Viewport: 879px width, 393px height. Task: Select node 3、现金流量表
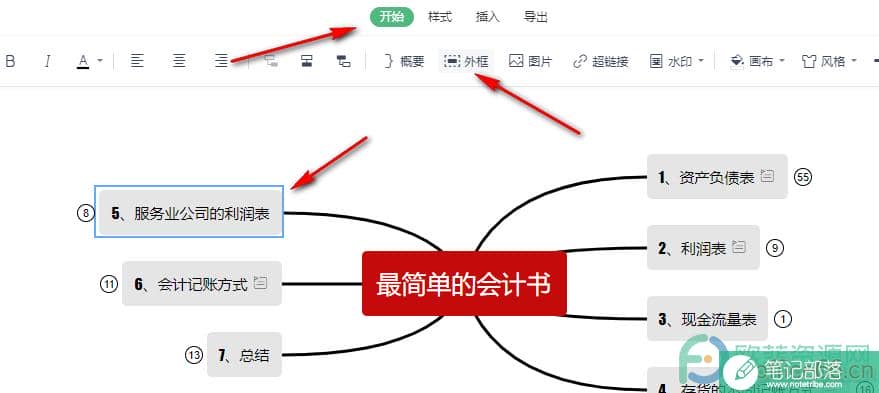pos(707,318)
